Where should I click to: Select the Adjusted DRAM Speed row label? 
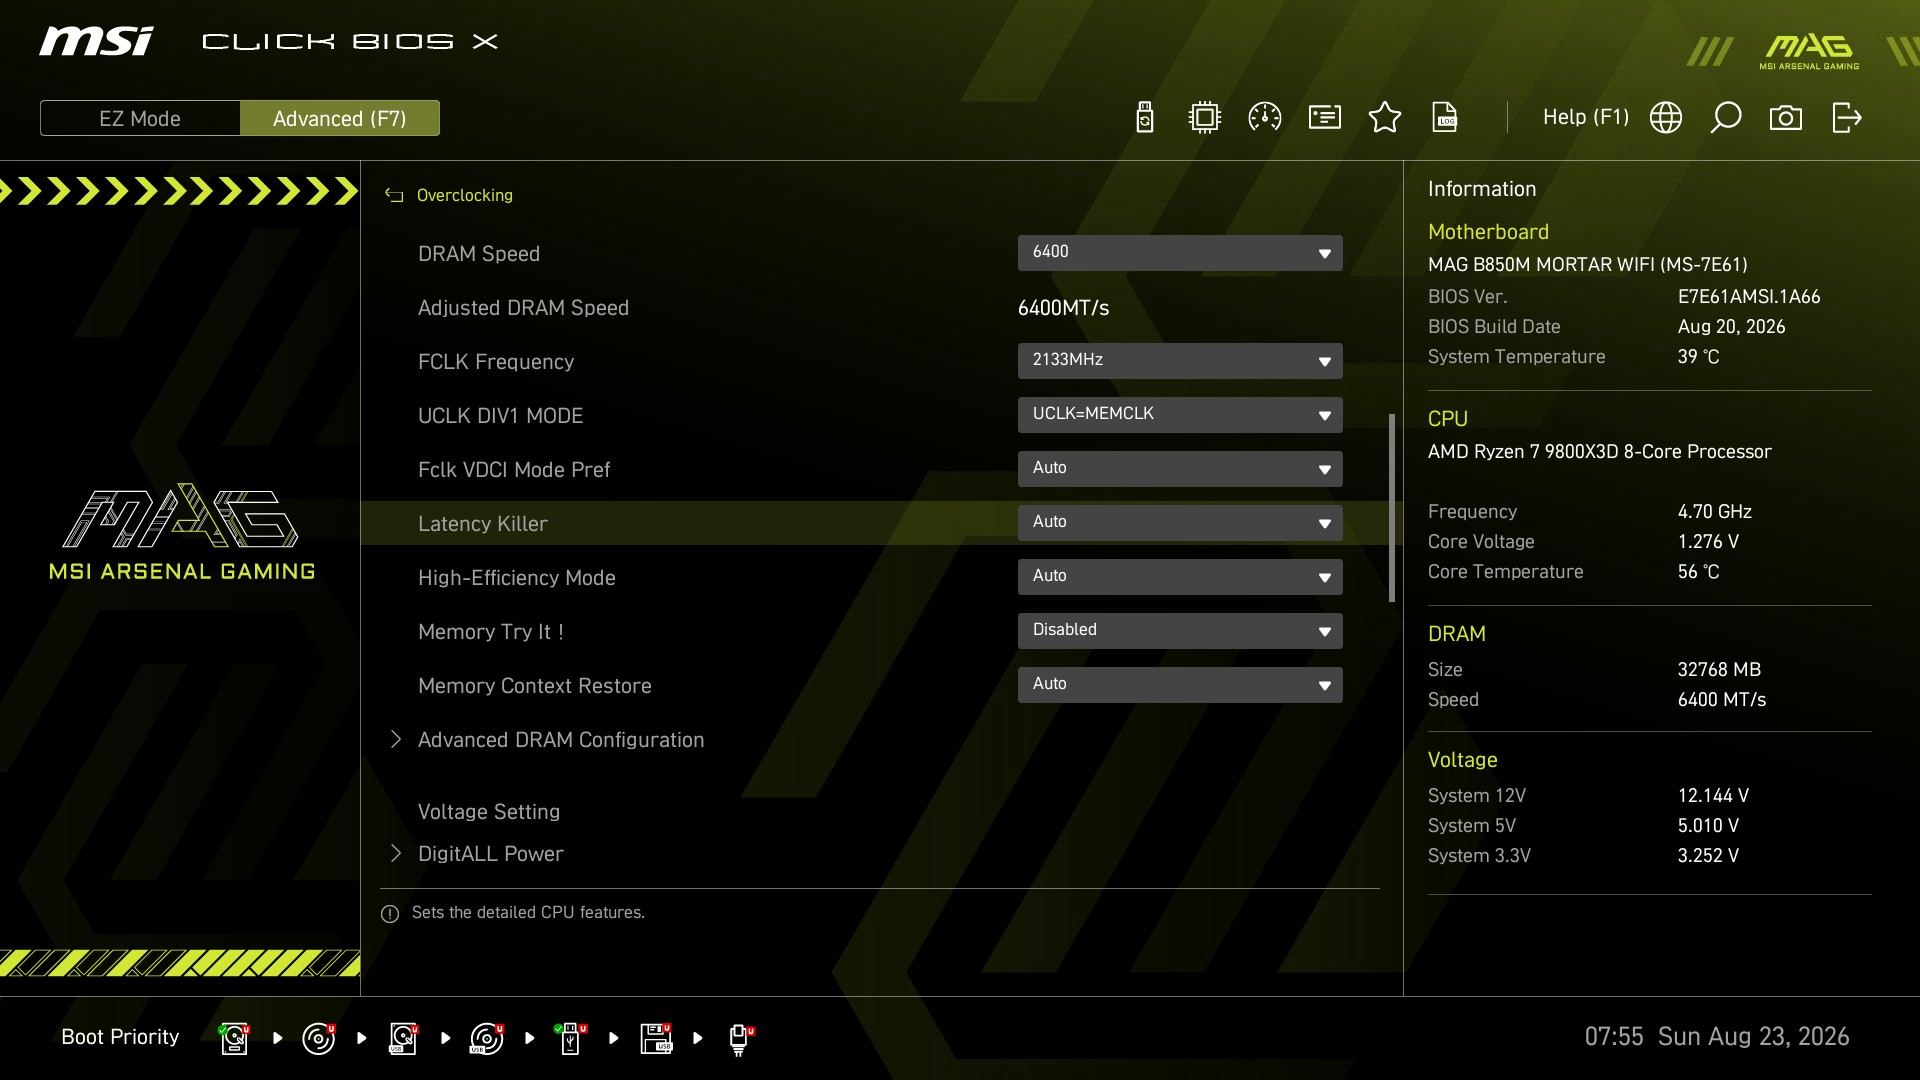click(523, 308)
